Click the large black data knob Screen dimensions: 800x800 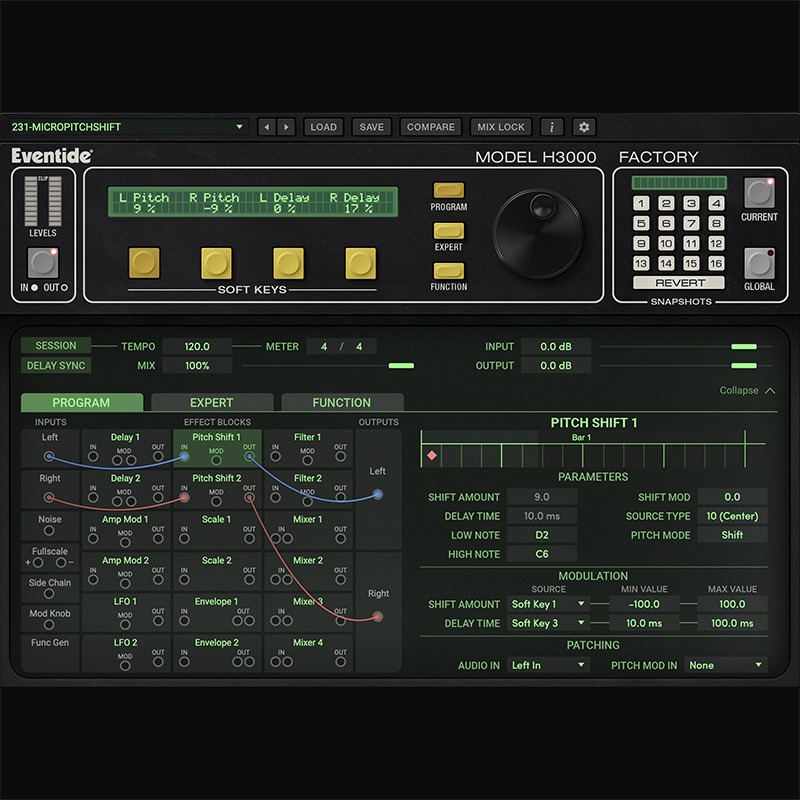[538, 234]
